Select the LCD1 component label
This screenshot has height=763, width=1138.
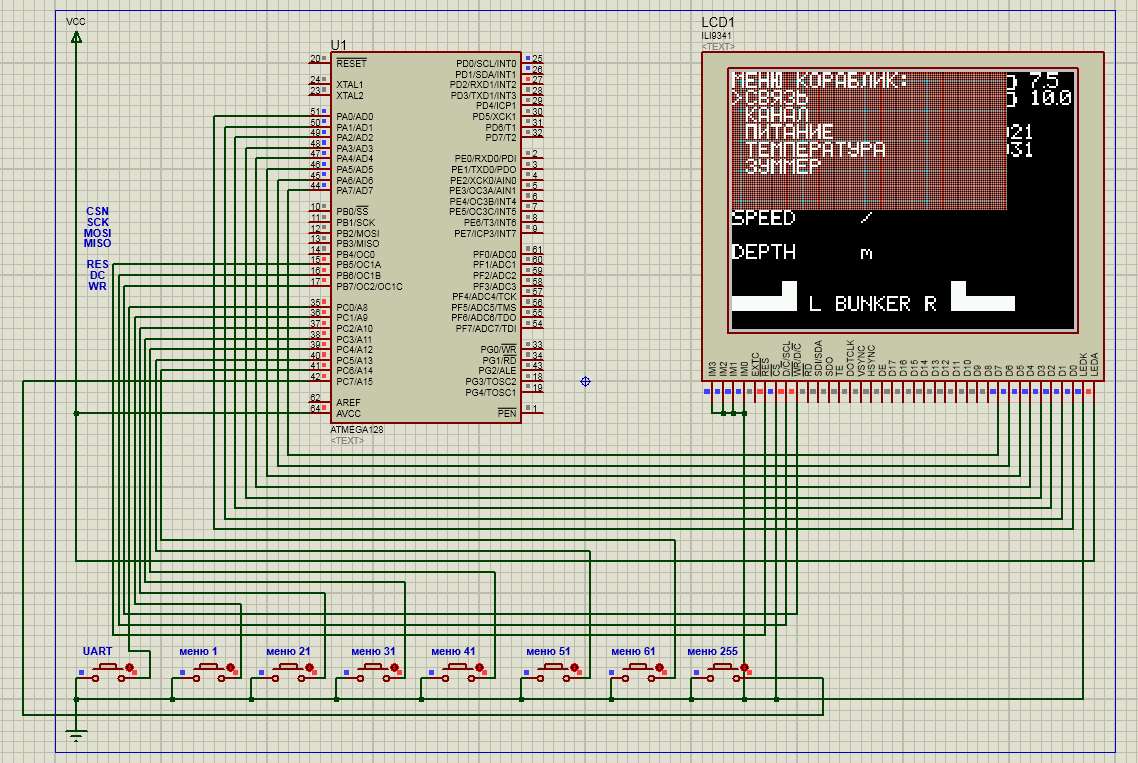(718, 22)
